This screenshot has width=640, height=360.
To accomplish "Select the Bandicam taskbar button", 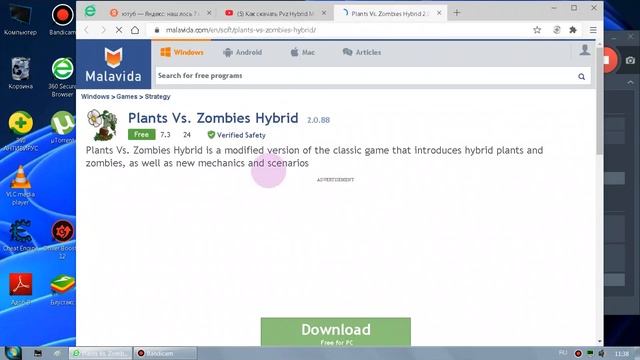I will (x=165, y=353).
